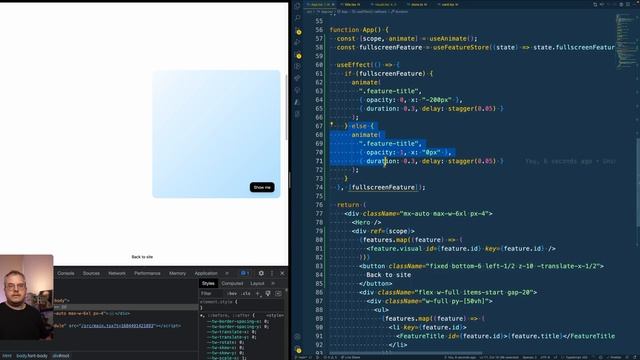Click 'Back to site' text on line 84
This screenshot has width=640, height=360.
coord(389,275)
